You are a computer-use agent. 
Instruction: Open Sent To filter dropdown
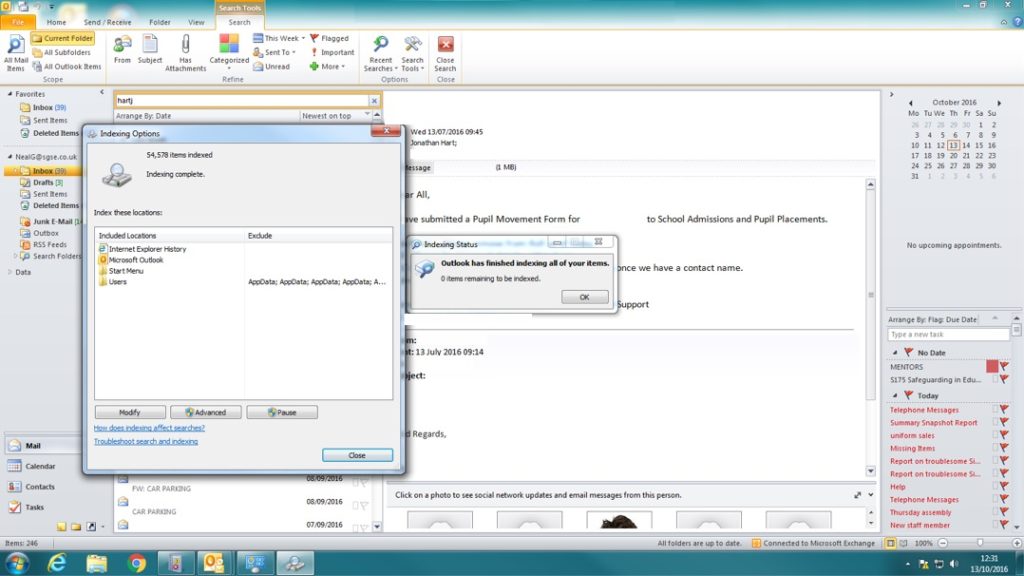(x=275, y=52)
